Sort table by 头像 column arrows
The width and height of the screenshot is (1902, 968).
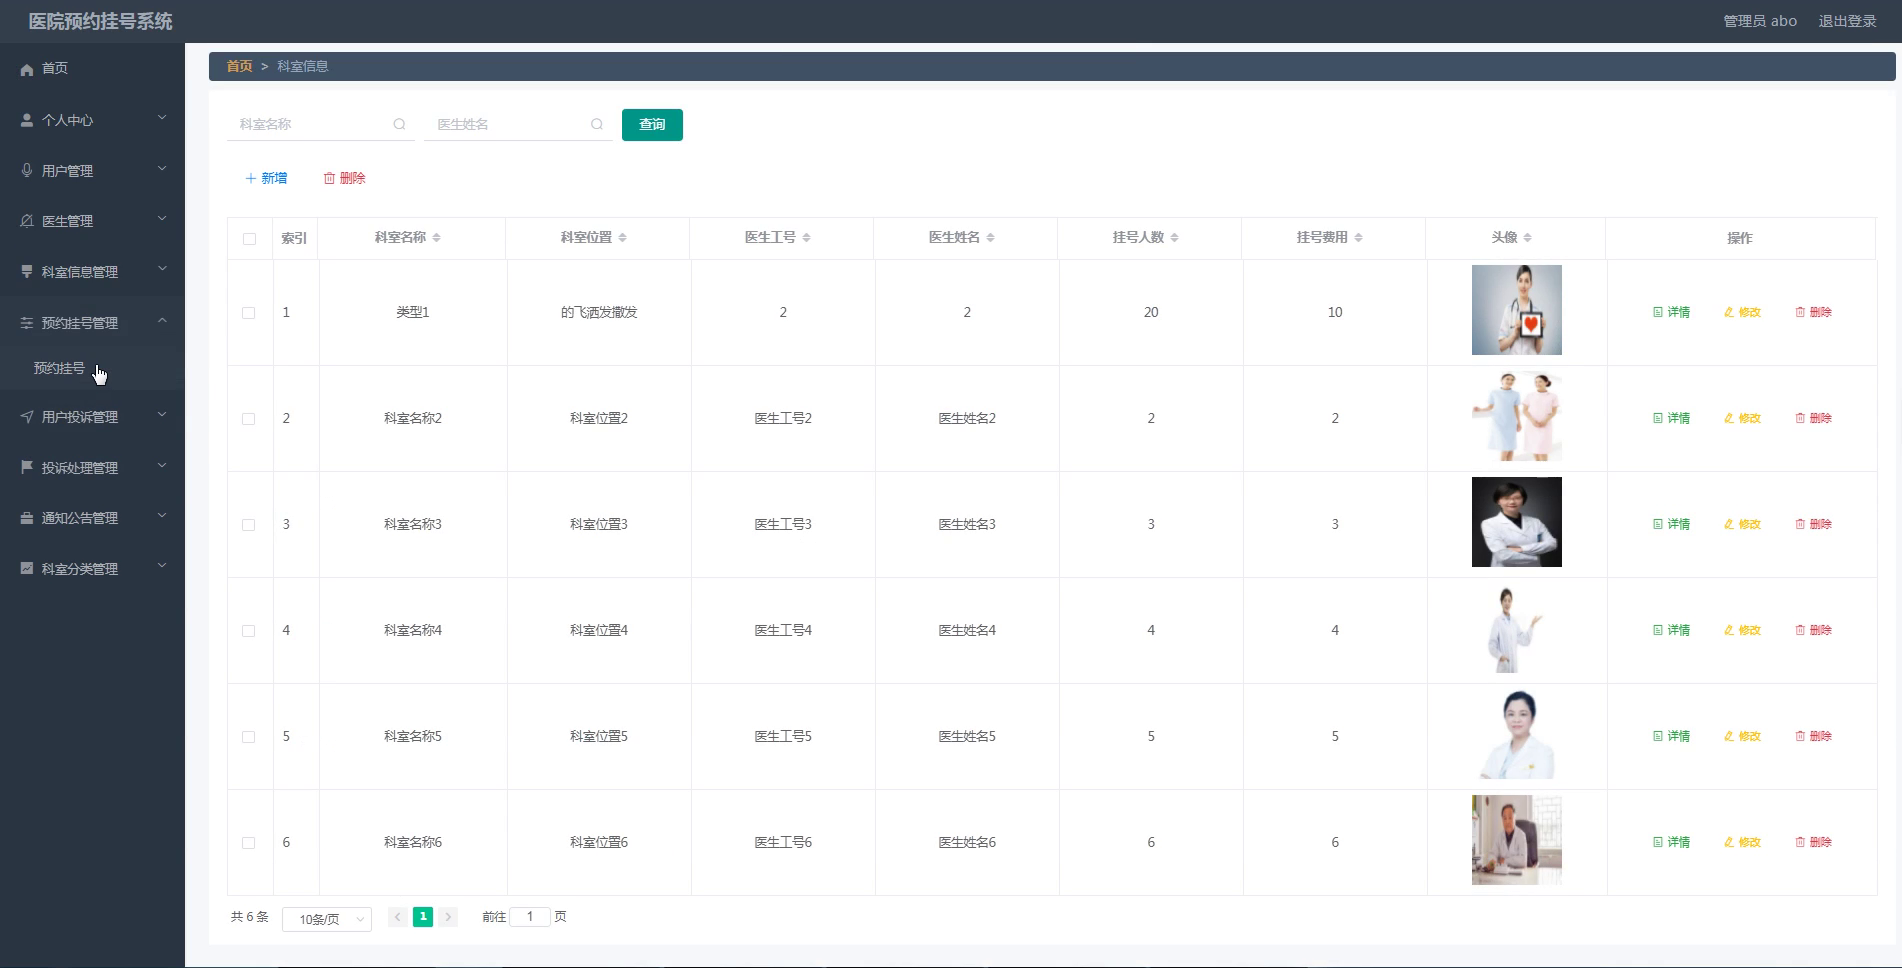tap(1528, 238)
